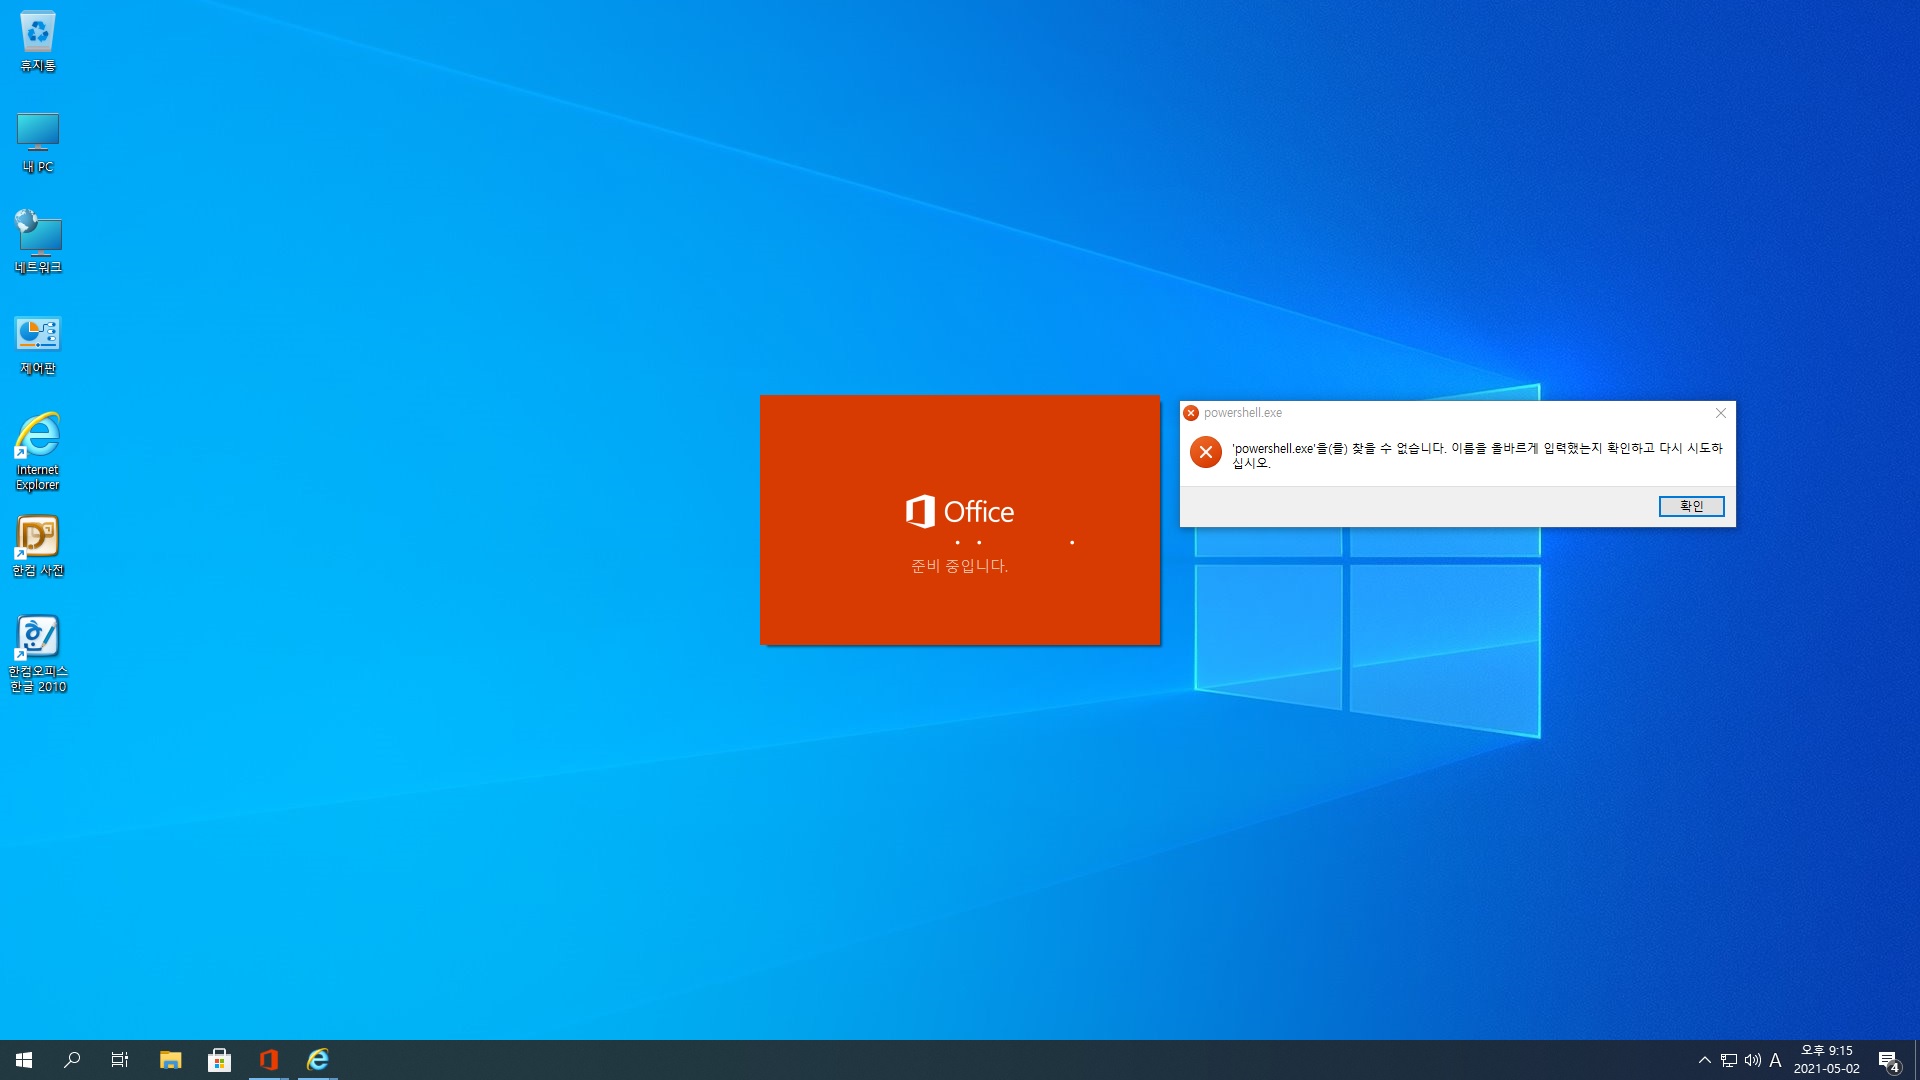Select Internet Explorer taskbar icon
The width and height of the screenshot is (1920, 1080).
click(x=318, y=1060)
